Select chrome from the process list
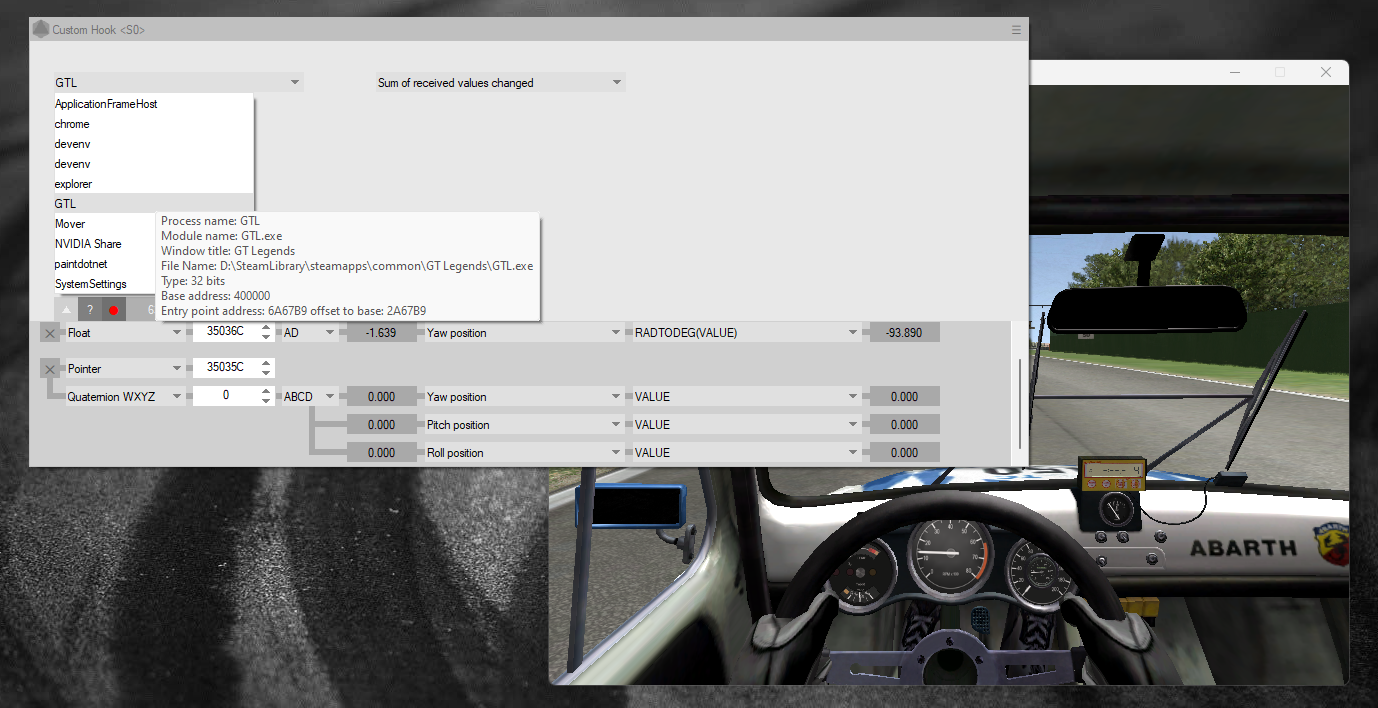 pos(72,124)
